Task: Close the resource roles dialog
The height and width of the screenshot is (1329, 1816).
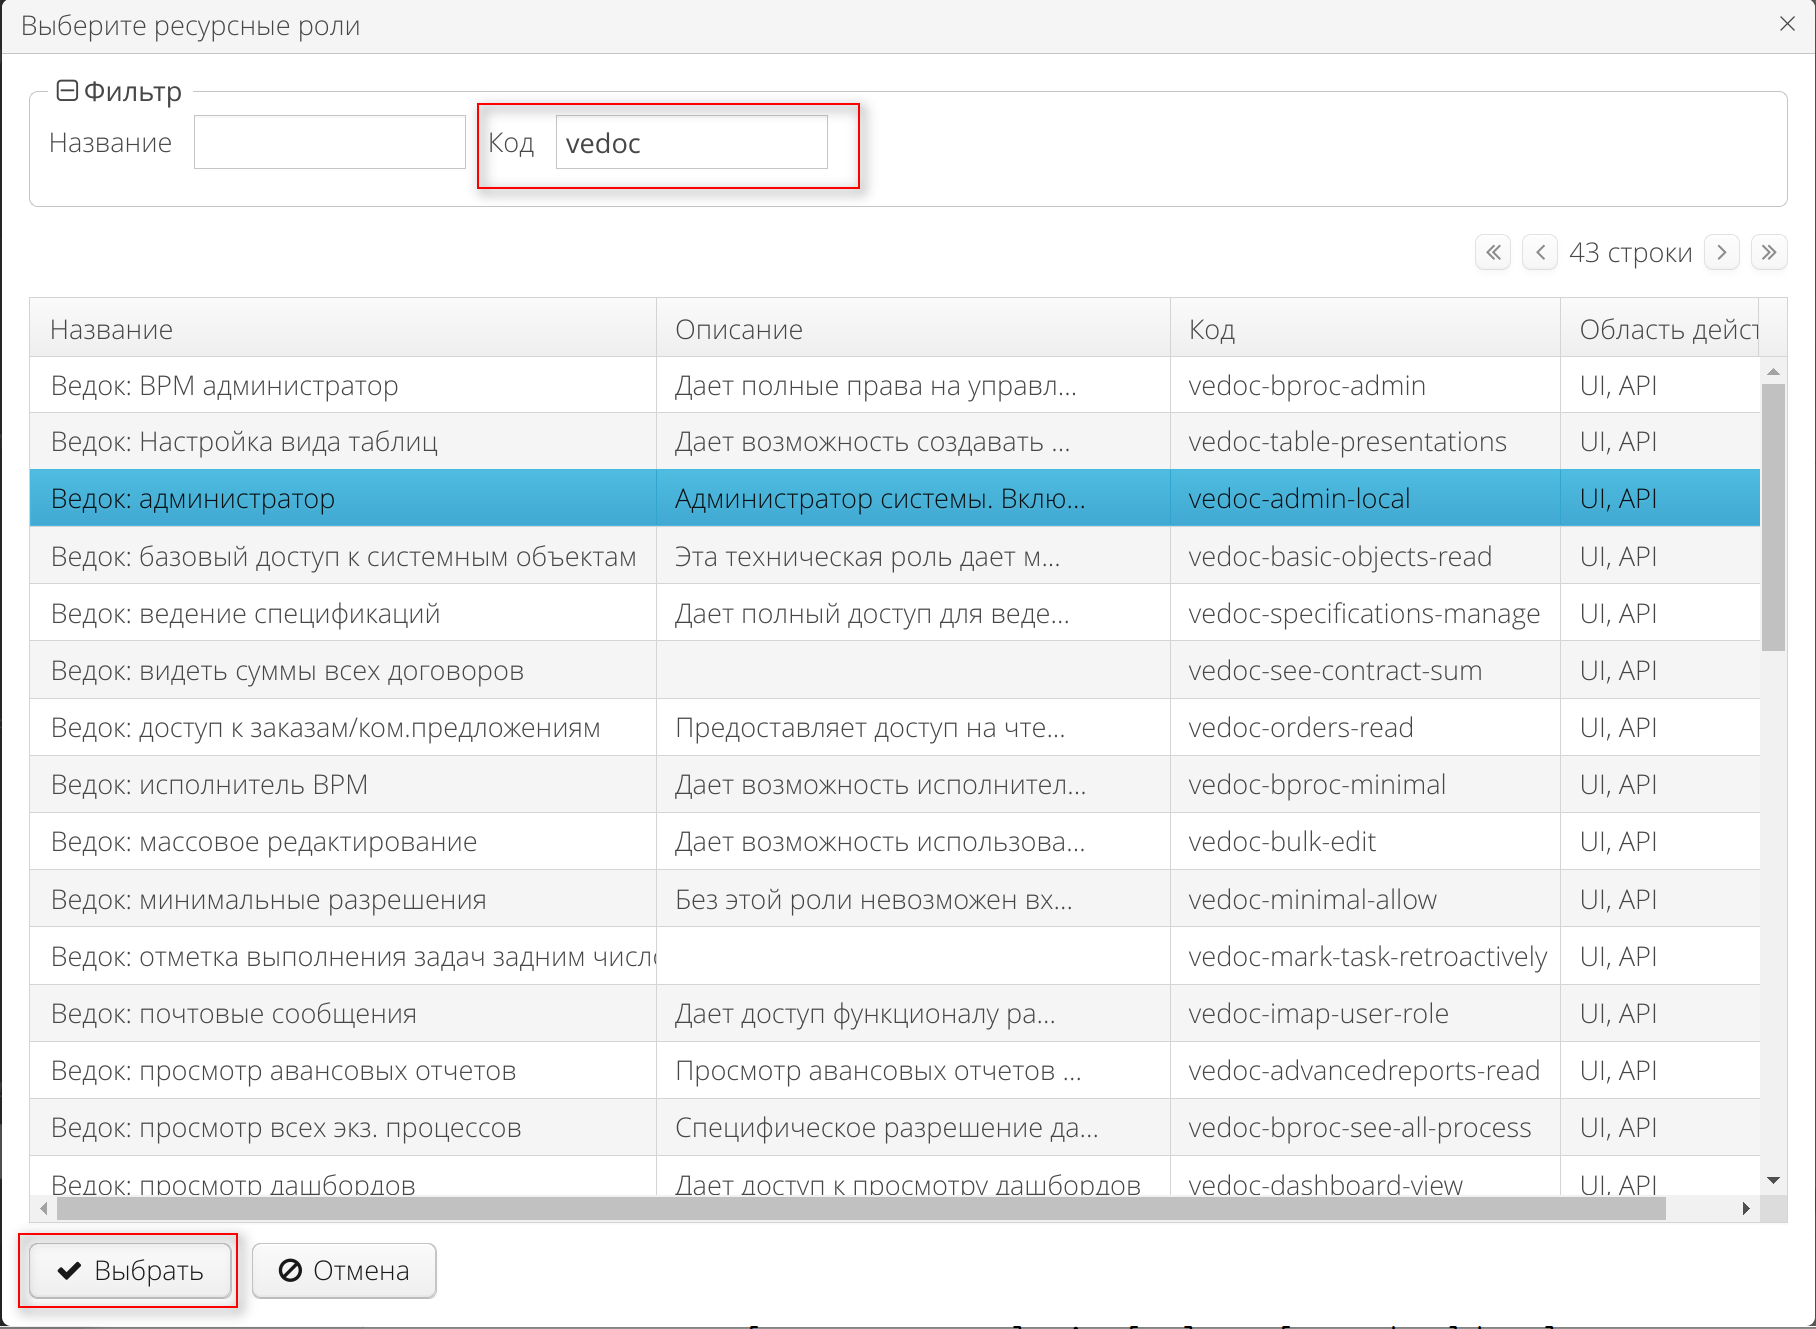Action: [1789, 24]
